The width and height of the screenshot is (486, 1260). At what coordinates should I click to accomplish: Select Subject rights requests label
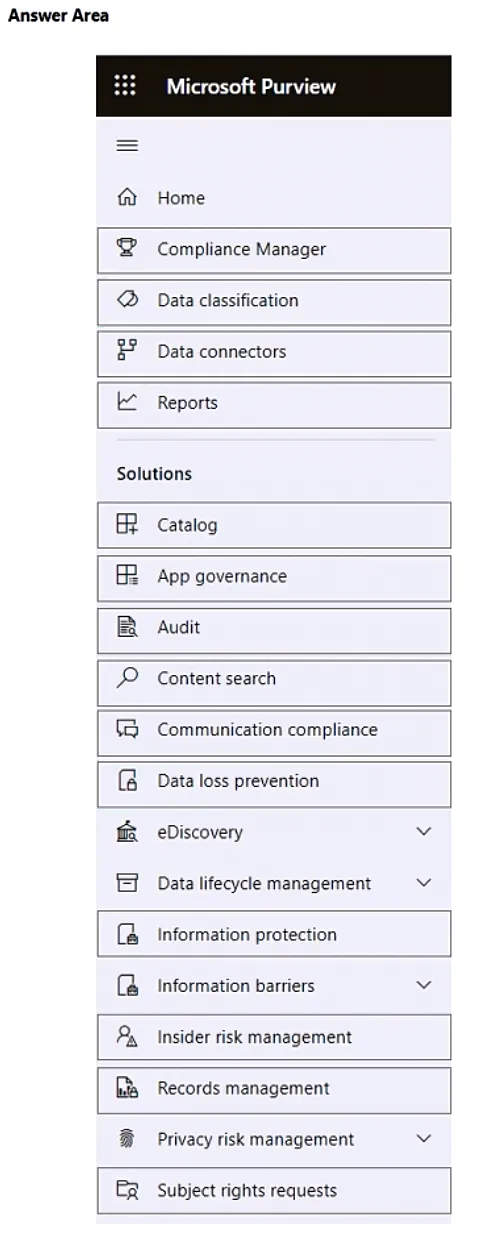pos(247,1190)
